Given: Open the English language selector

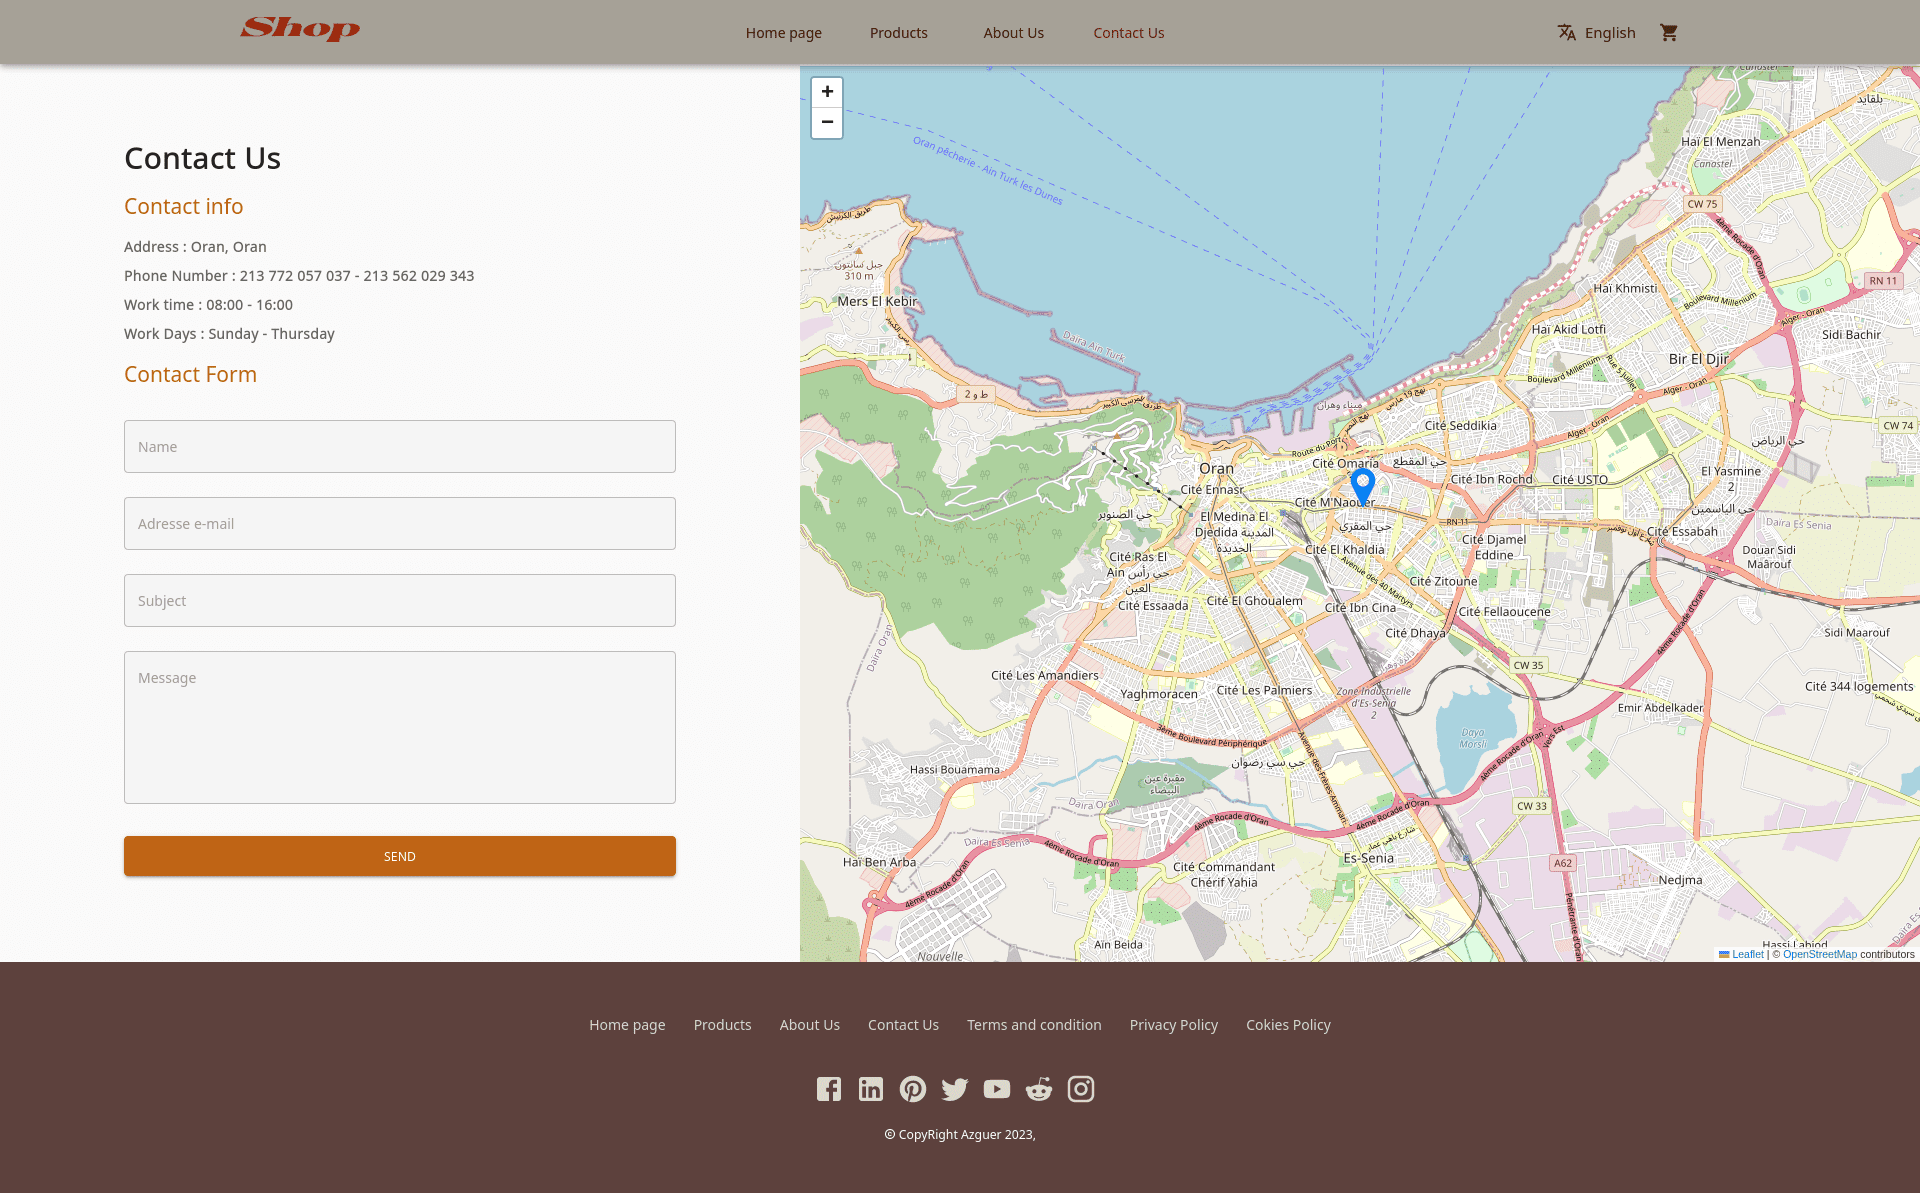Looking at the screenshot, I should pos(1596,33).
